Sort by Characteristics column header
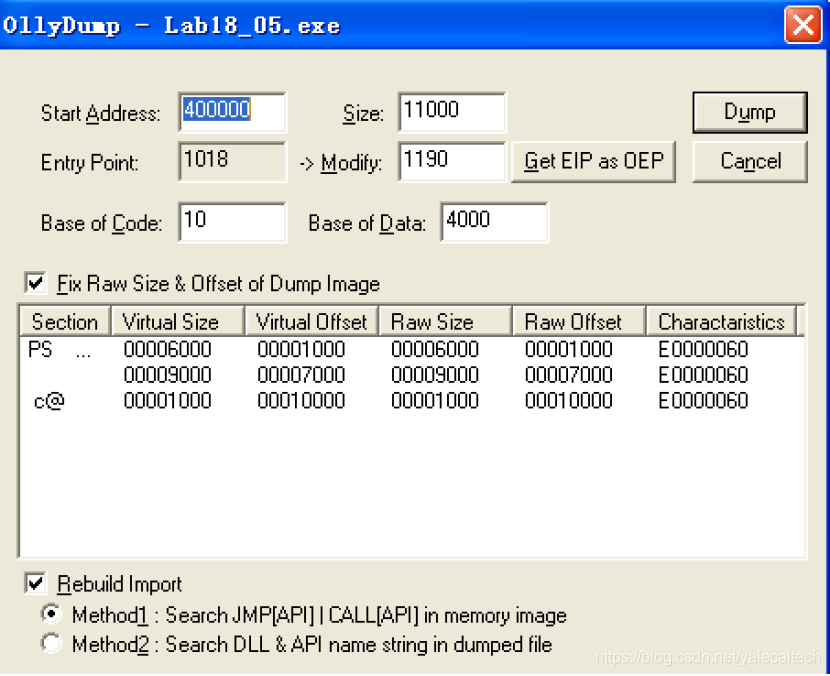The image size is (830, 676). (721, 321)
